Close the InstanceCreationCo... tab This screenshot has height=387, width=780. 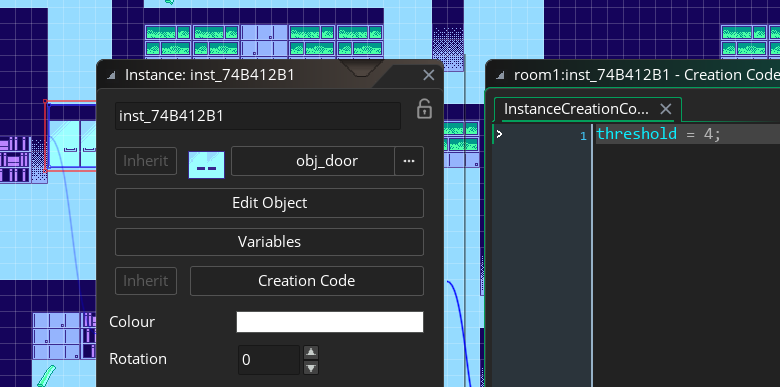666,109
